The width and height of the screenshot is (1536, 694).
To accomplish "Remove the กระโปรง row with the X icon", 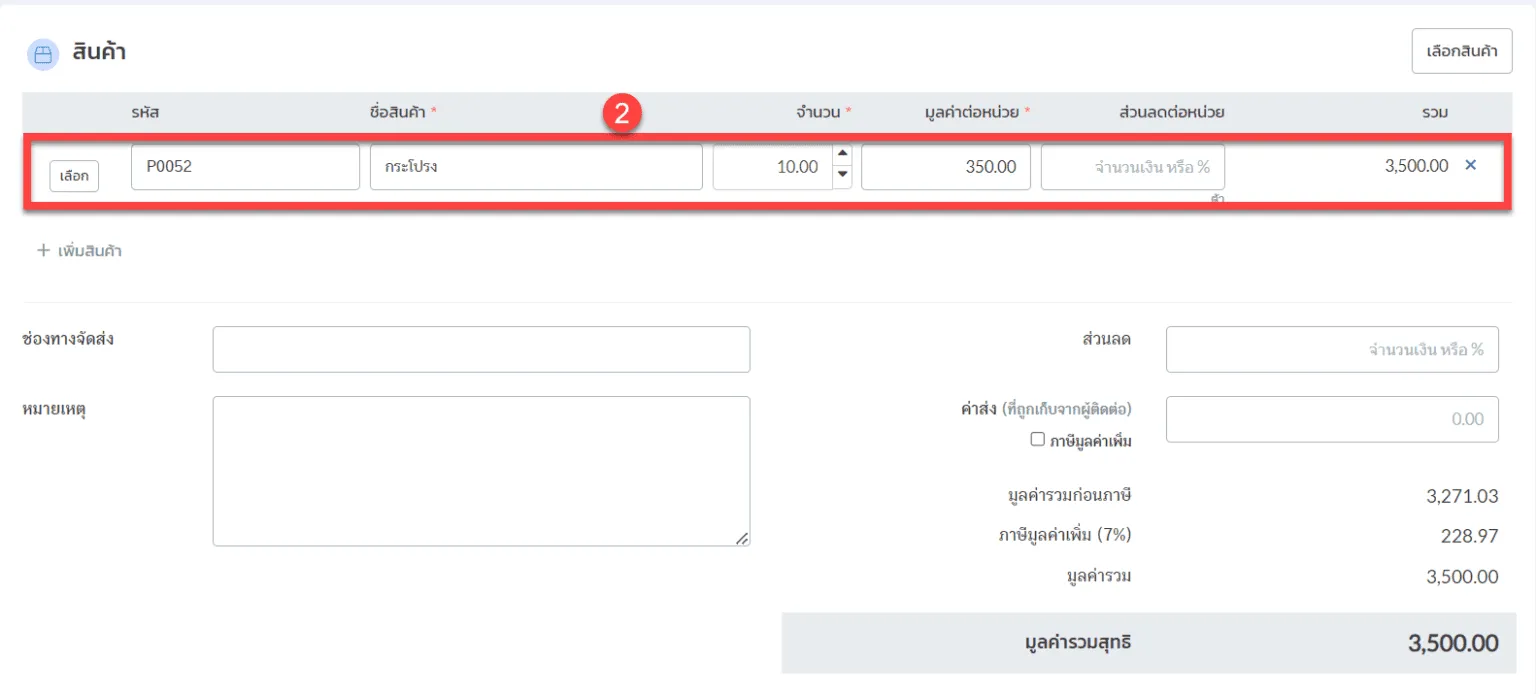I will point(1470,166).
